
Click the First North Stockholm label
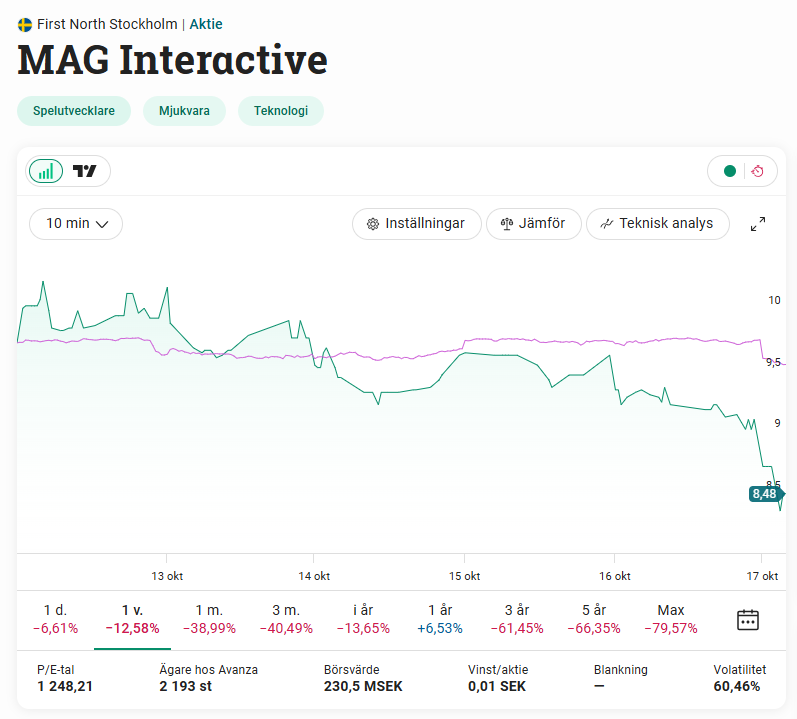coord(107,24)
